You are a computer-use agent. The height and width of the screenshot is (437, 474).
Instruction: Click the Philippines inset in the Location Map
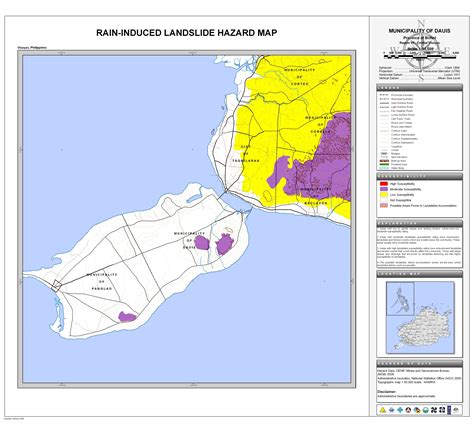pos(400,299)
